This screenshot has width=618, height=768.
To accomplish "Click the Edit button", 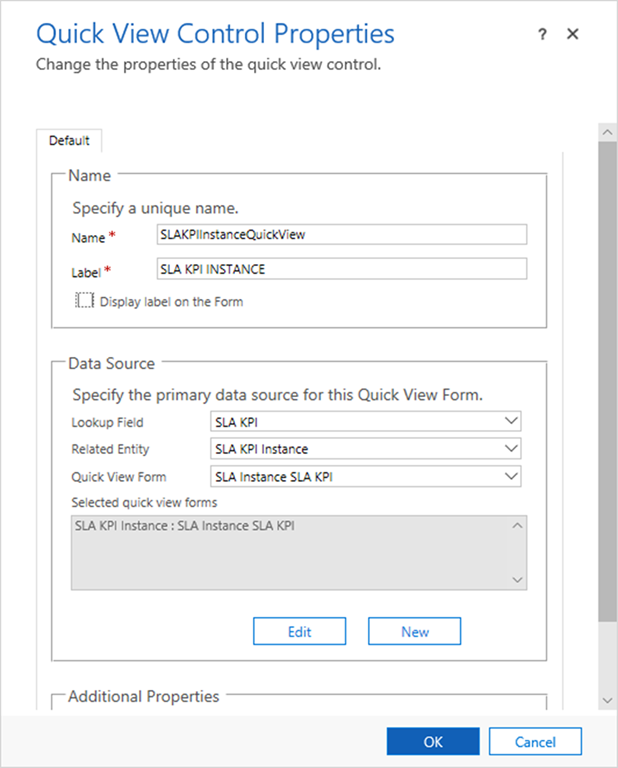I will [x=299, y=631].
